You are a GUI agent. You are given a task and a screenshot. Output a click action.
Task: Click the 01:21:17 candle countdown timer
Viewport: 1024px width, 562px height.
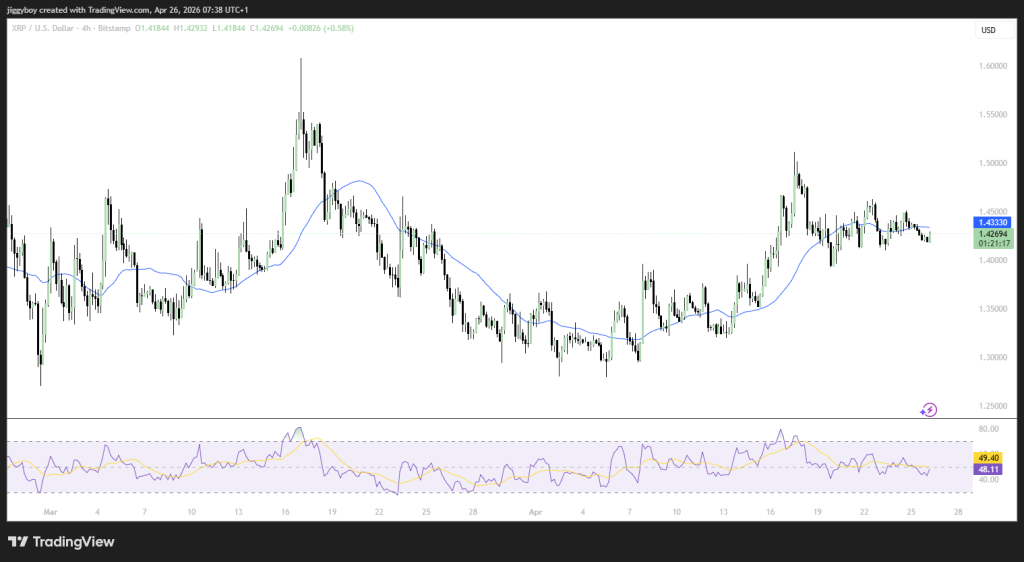pyautogui.click(x=992, y=243)
